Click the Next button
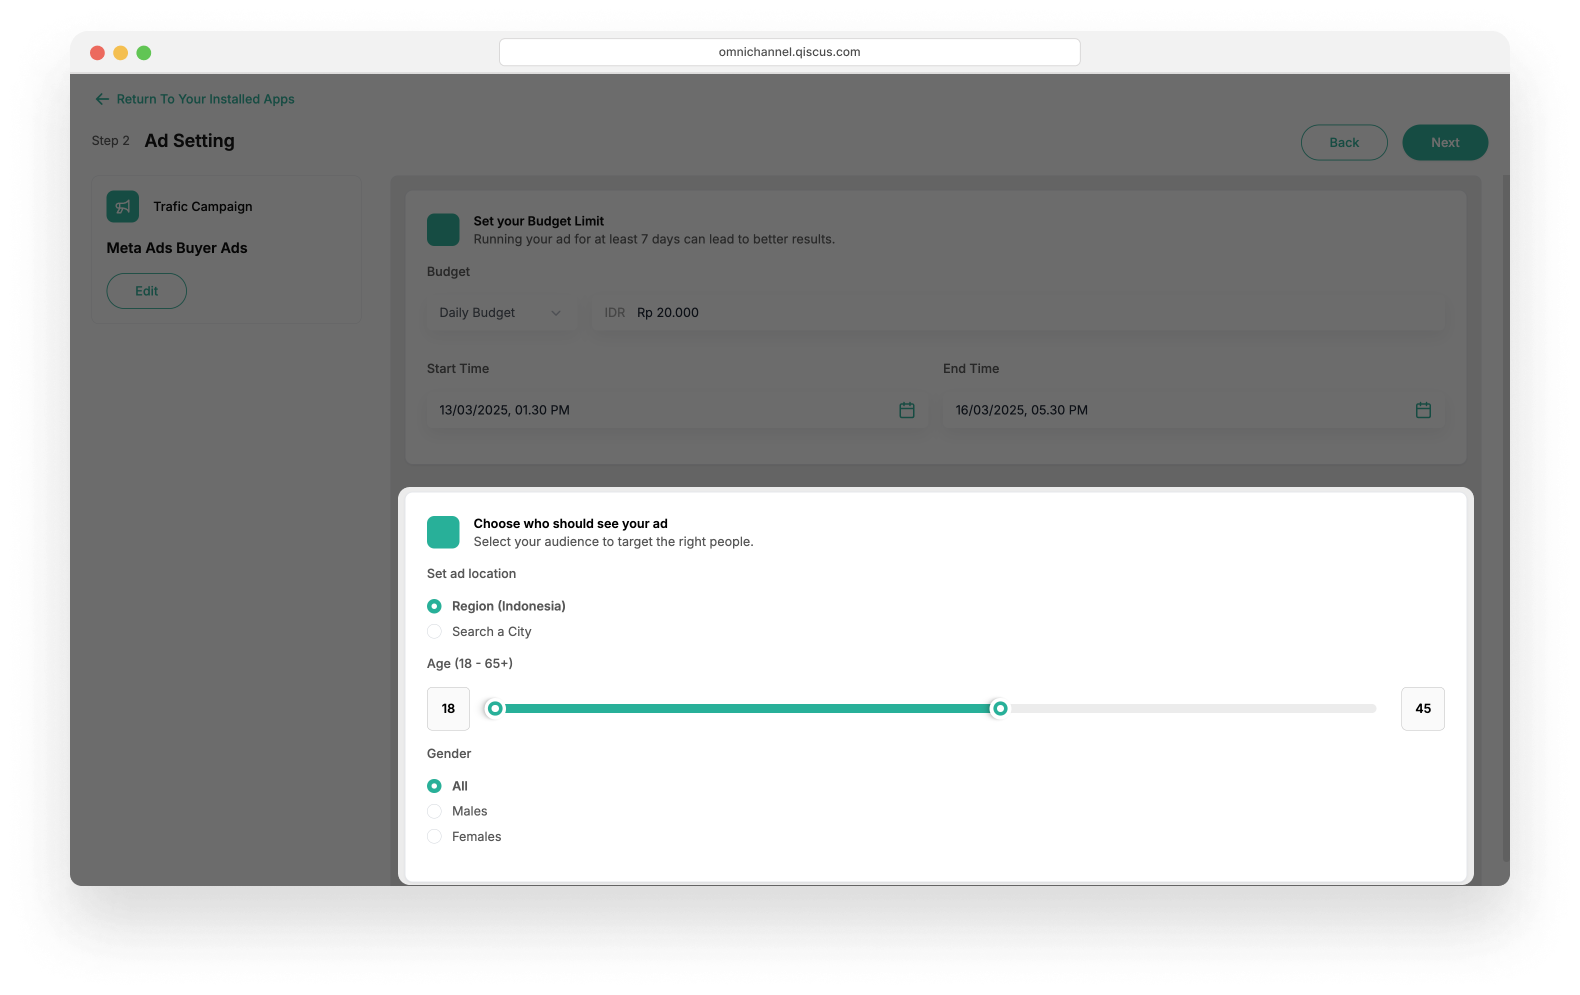 tap(1445, 142)
